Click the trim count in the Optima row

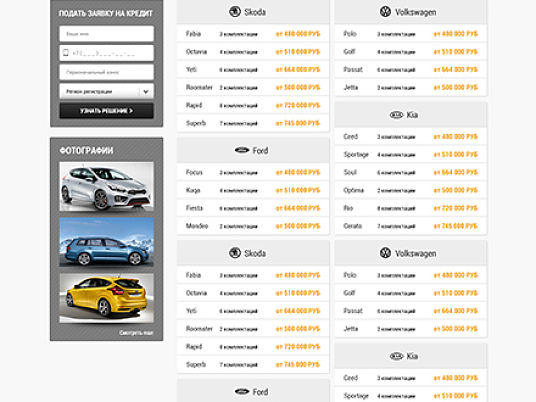396,191
